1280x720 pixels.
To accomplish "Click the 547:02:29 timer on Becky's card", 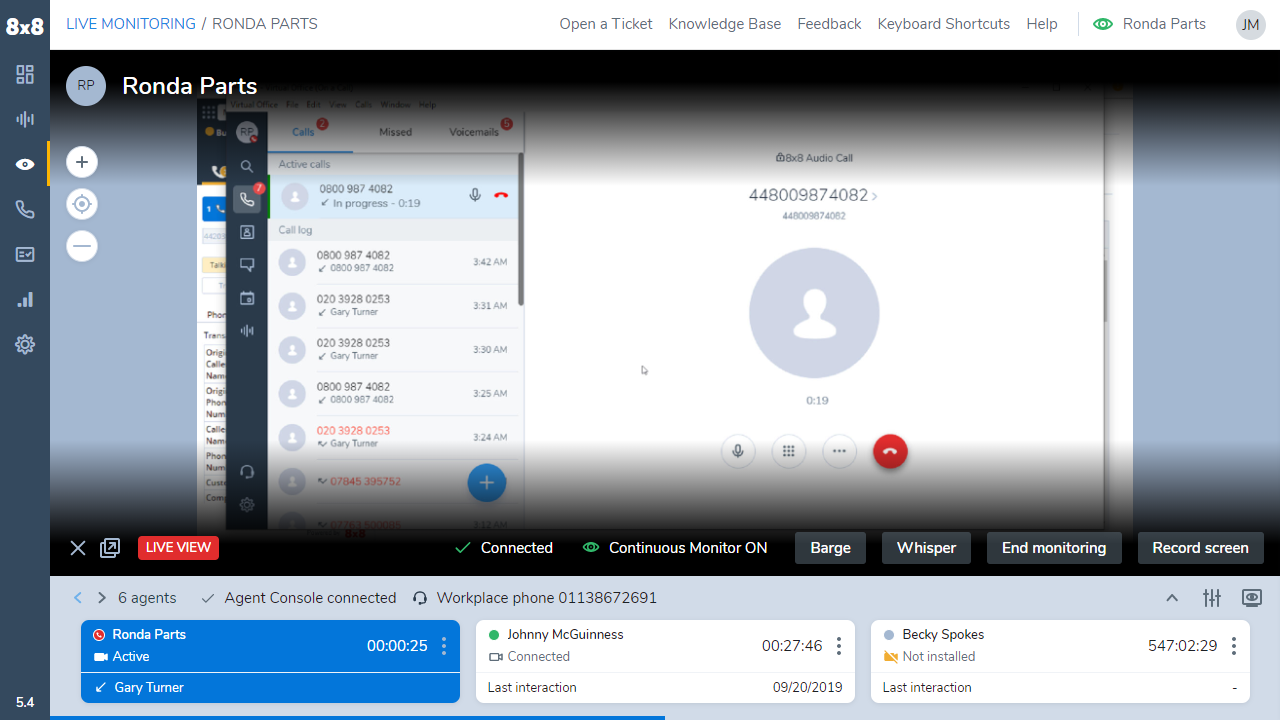I will [x=1183, y=646].
